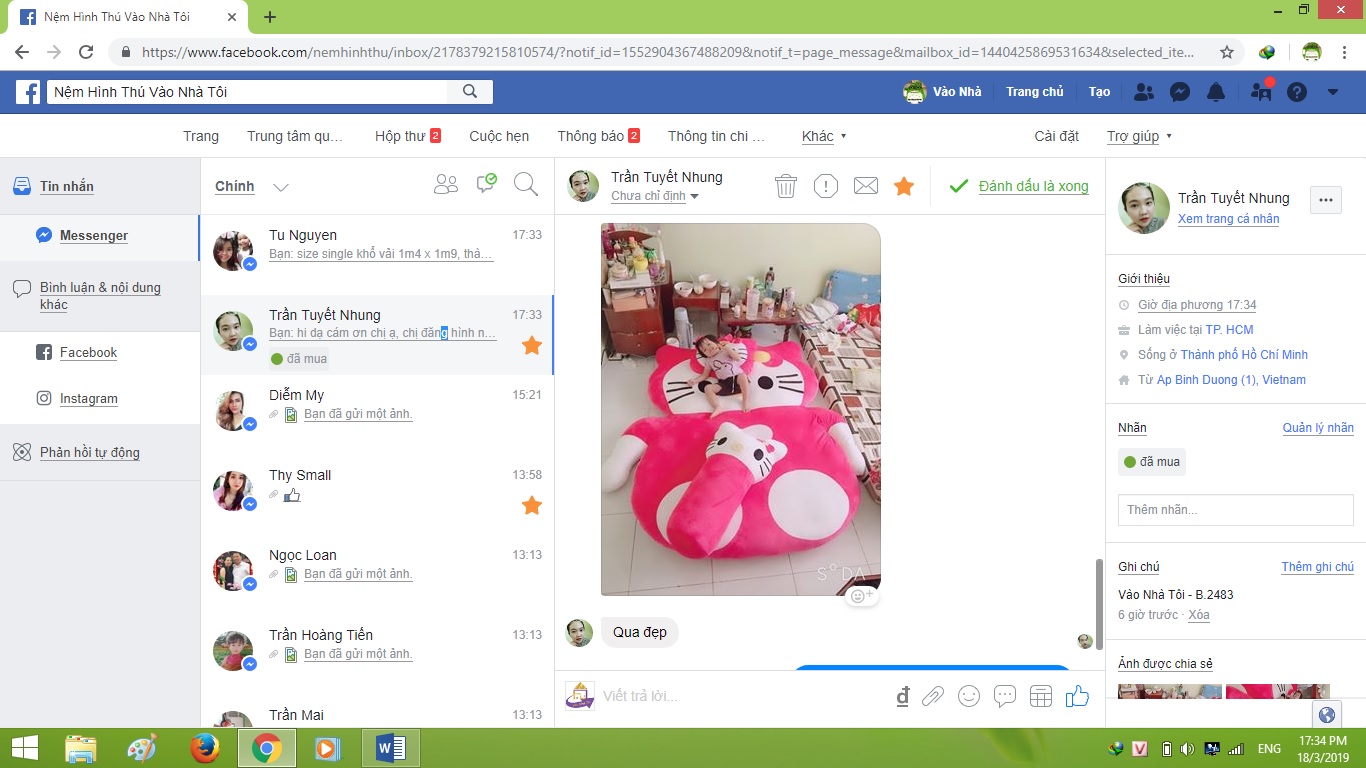The height and width of the screenshot is (768, 1366).
Task: Select Bình luận & nội dung khác
Action: [x=100, y=296]
